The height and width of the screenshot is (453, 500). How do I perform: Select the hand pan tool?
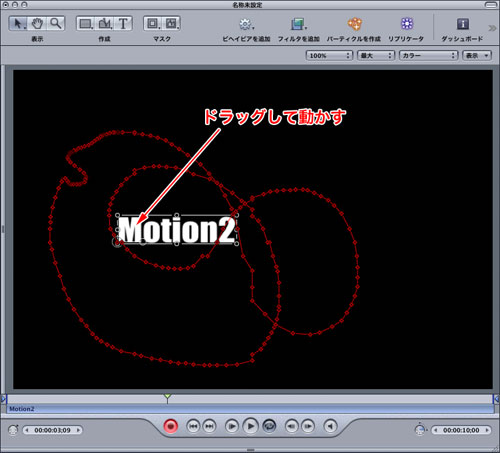click(37, 24)
